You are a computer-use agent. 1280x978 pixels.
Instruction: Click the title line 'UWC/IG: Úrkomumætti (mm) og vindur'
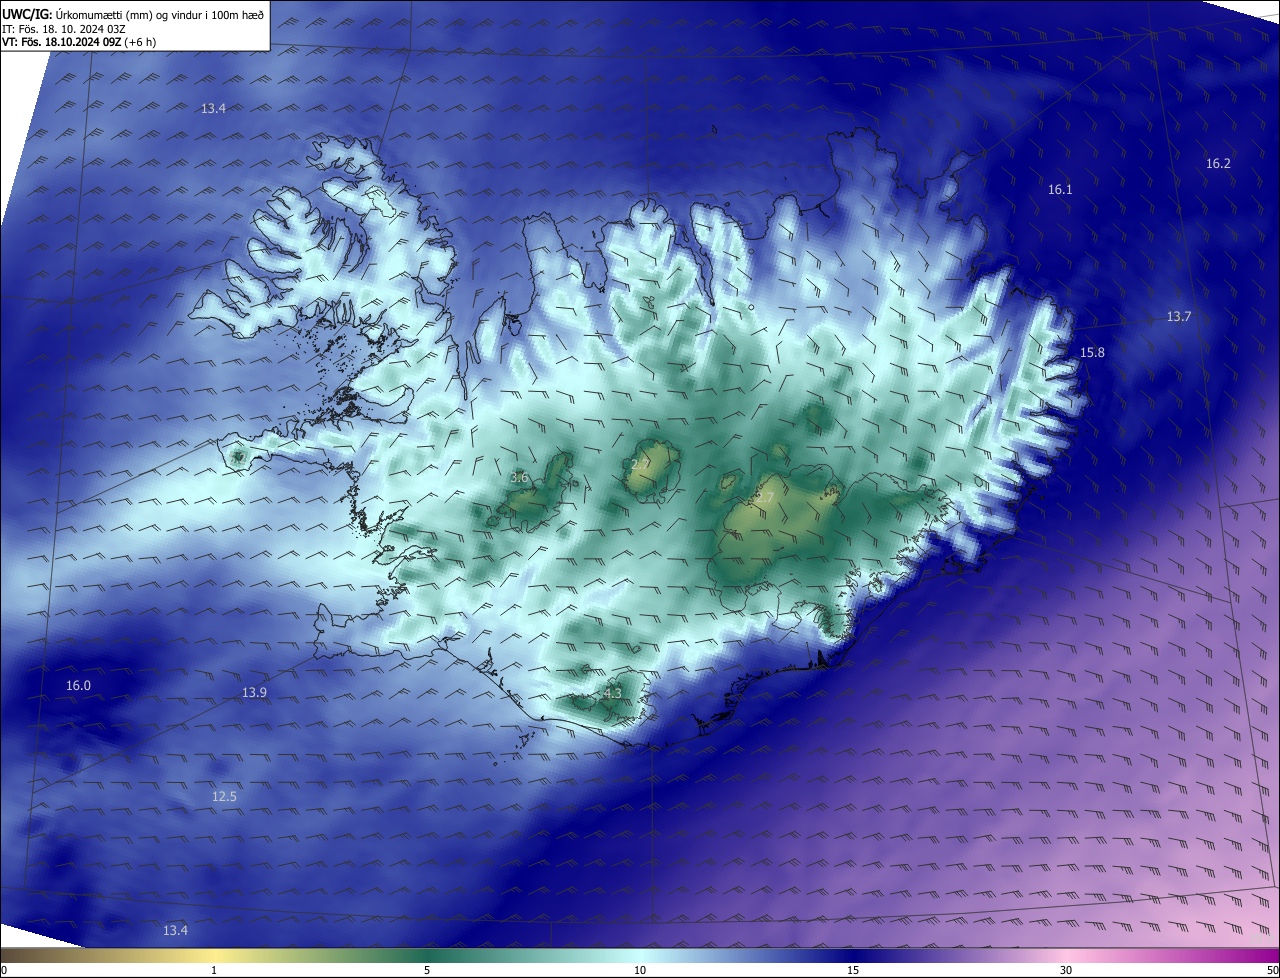pos(133,15)
